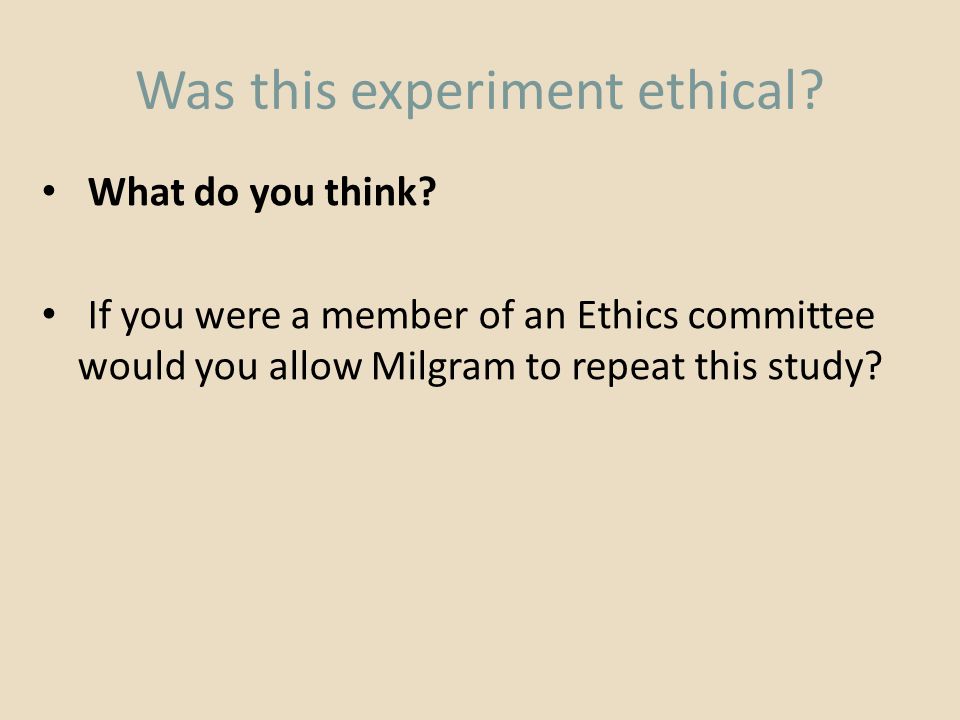Click the word 'ethical?' in the heading
This screenshot has height=720, width=960.
730,89
